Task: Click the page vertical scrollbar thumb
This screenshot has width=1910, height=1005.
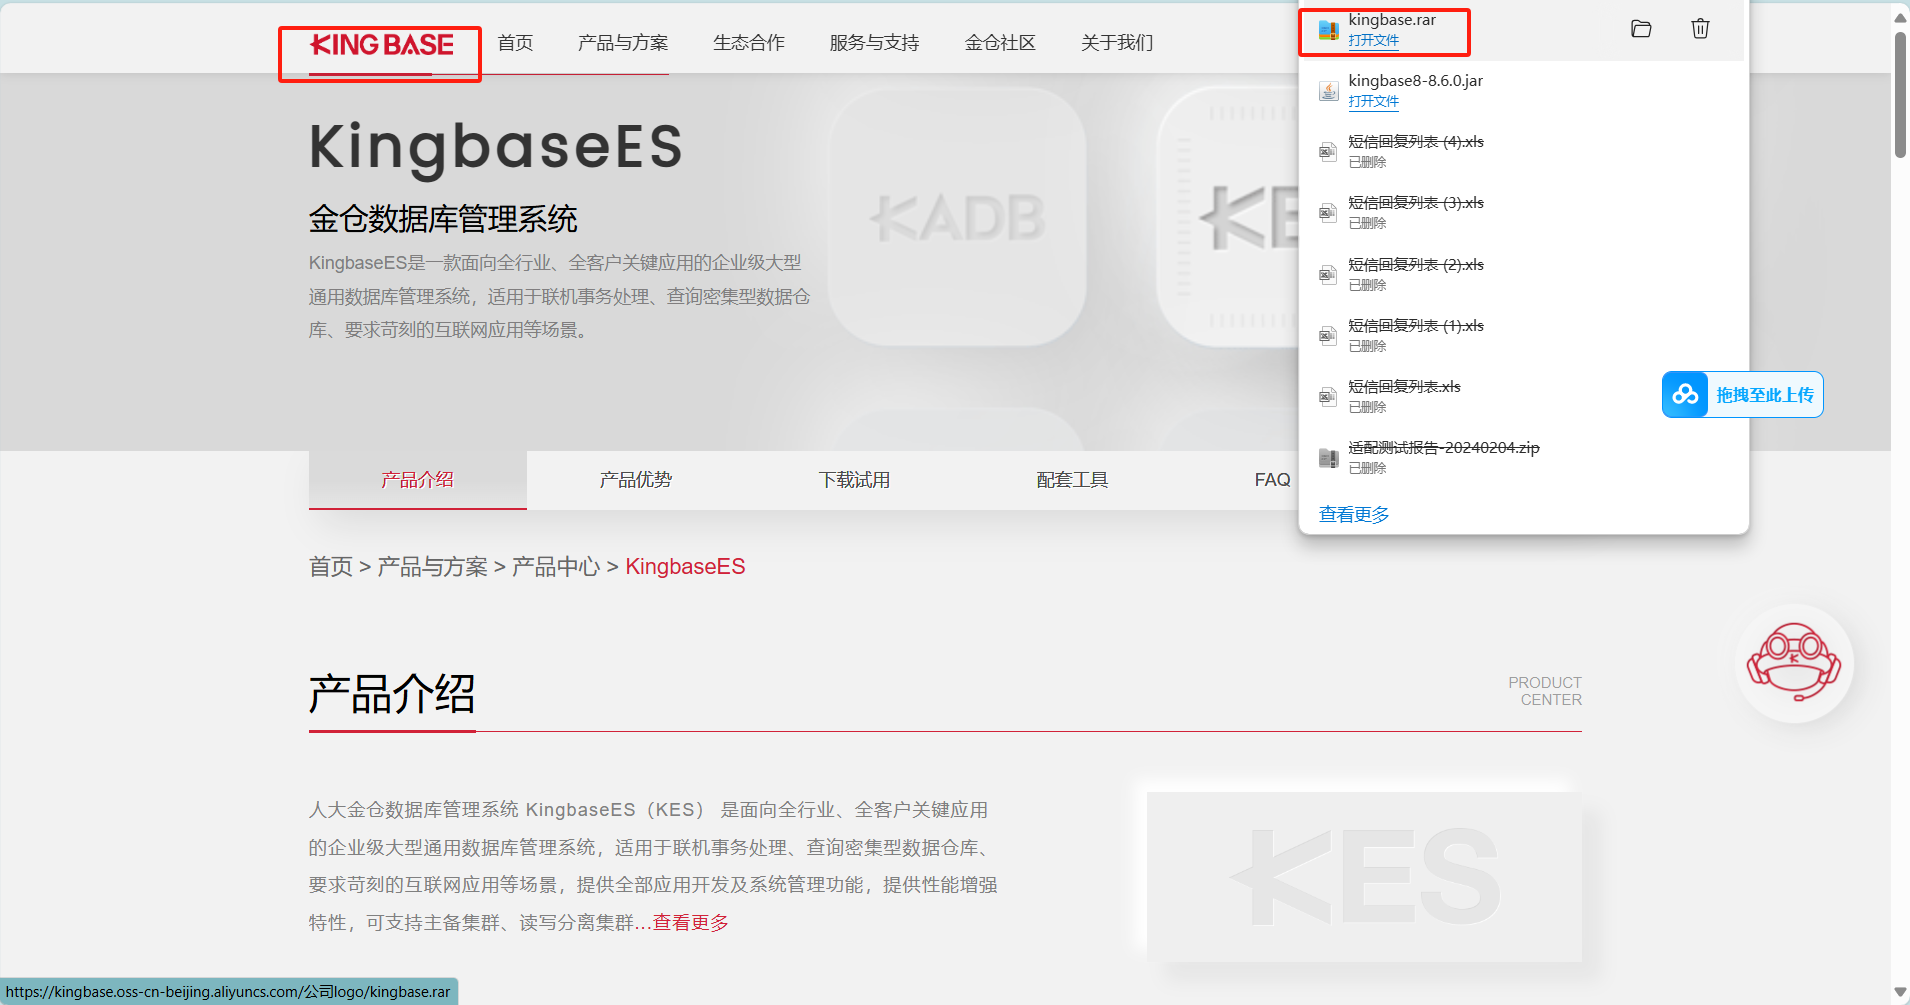Action: [x=1900, y=95]
